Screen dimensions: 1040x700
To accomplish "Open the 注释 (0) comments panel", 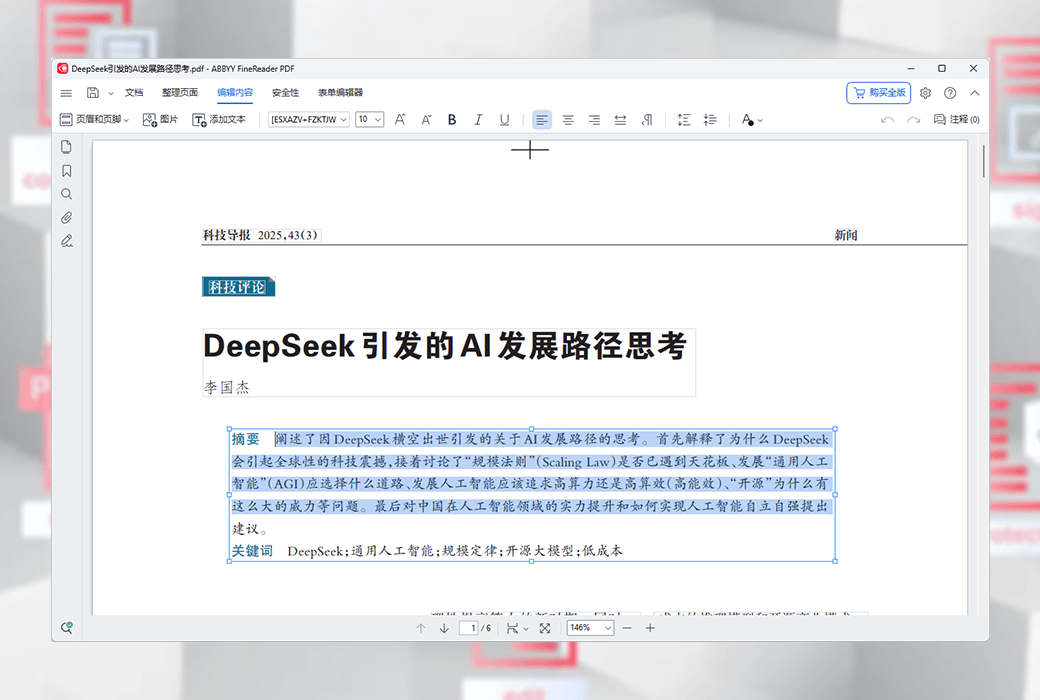I will coord(956,120).
